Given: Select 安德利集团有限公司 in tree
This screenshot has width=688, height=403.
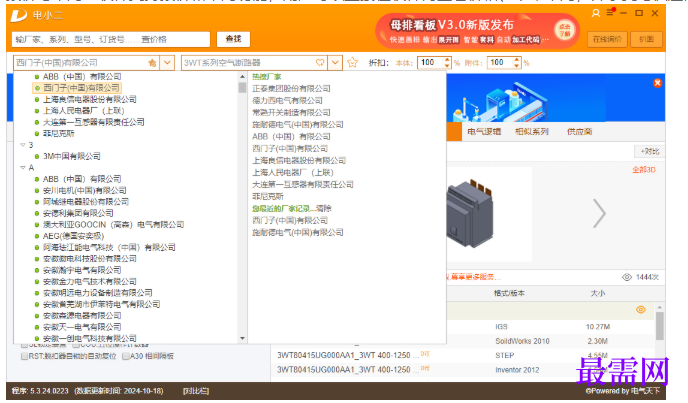Looking at the screenshot, I should pos(78,213).
